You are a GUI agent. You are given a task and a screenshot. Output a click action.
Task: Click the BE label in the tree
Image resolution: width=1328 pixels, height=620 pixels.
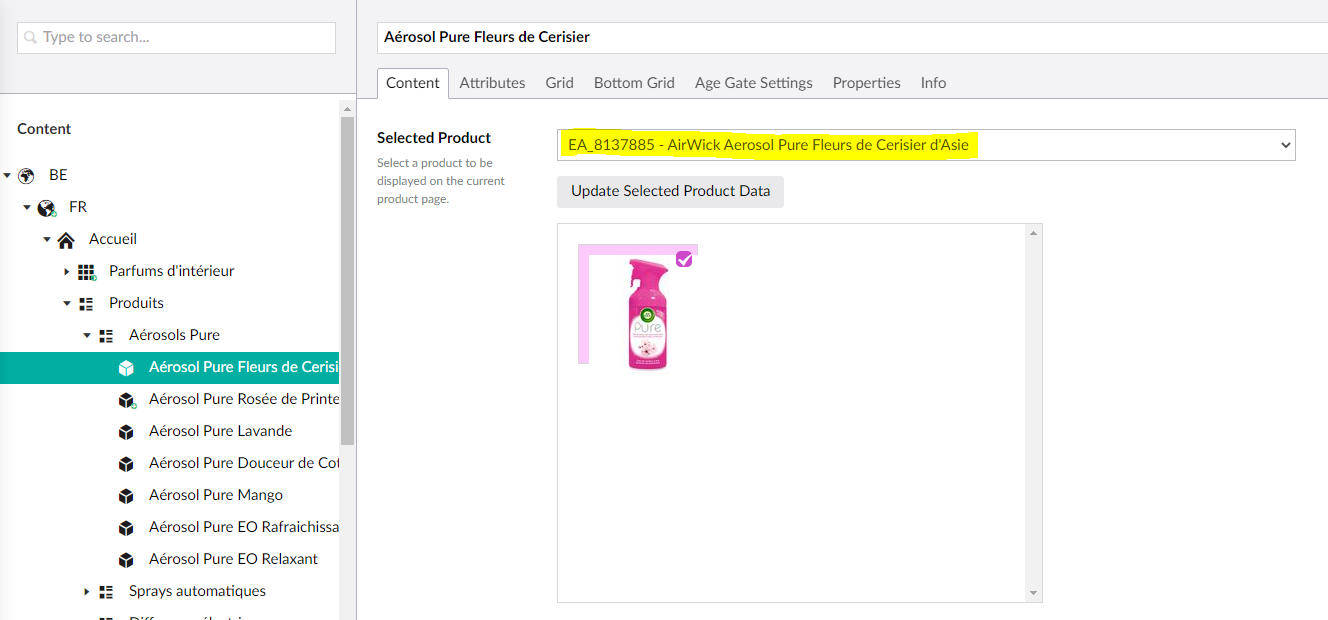click(58, 175)
